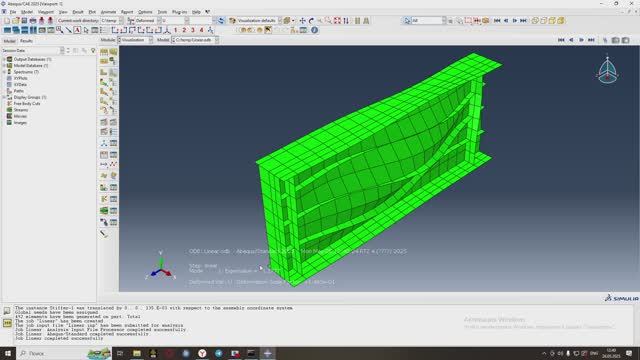
Task: Switch render style to Shaded
Action: point(561,20)
